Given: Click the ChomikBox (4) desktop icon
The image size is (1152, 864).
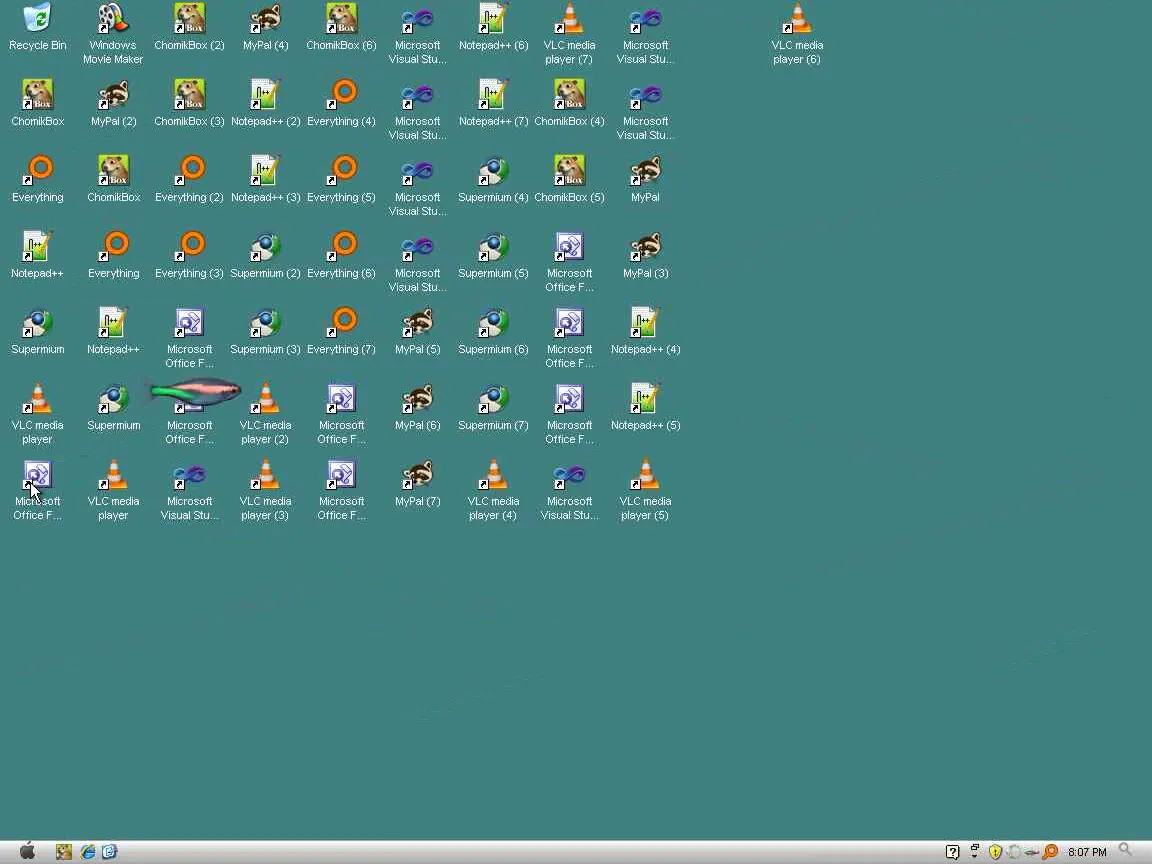Looking at the screenshot, I should pyautogui.click(x=569, y=104).
